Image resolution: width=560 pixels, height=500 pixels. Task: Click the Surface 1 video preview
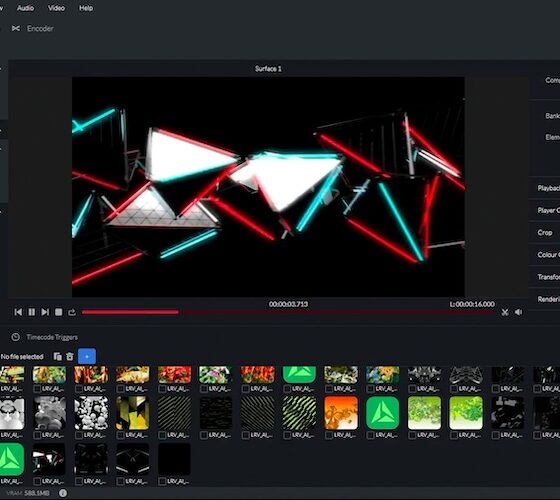(x=268, y=187)
